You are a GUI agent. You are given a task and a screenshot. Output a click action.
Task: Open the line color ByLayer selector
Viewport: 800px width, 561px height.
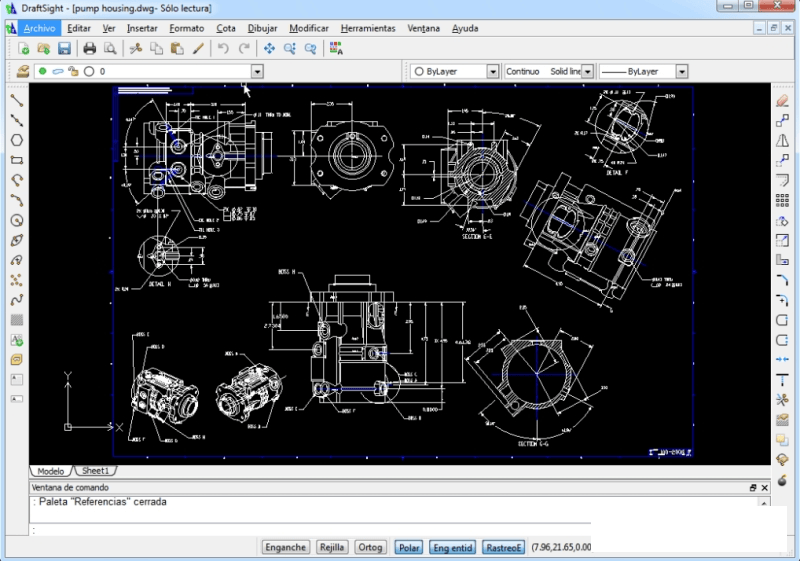492,72
